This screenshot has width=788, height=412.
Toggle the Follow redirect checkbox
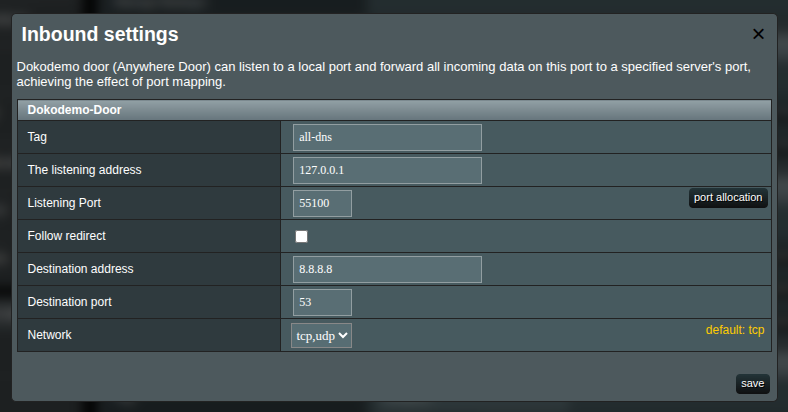[x=302, y=236]
